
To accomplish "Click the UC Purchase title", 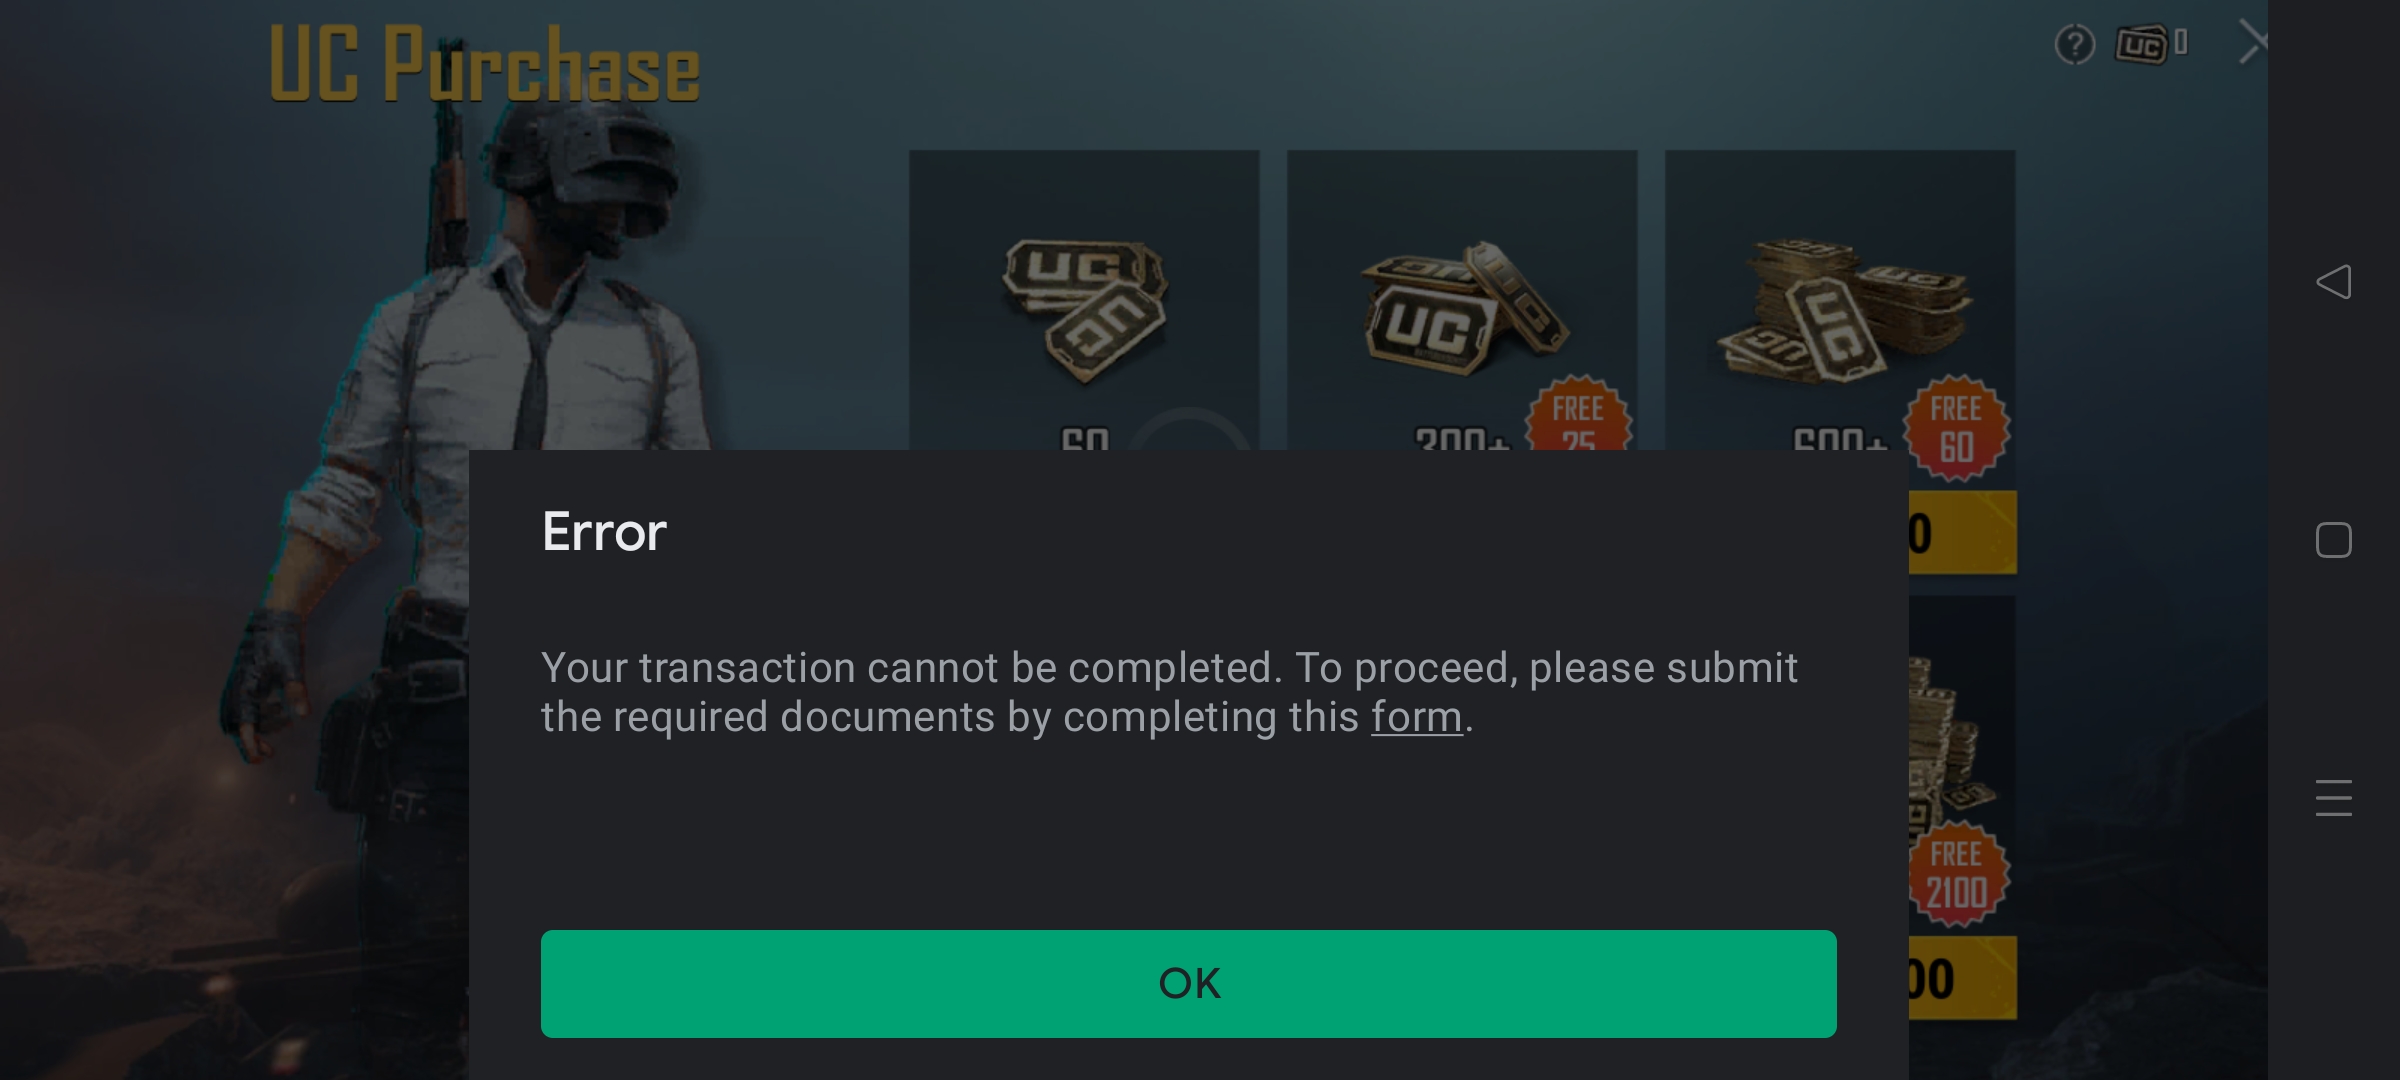I will 485,65.
